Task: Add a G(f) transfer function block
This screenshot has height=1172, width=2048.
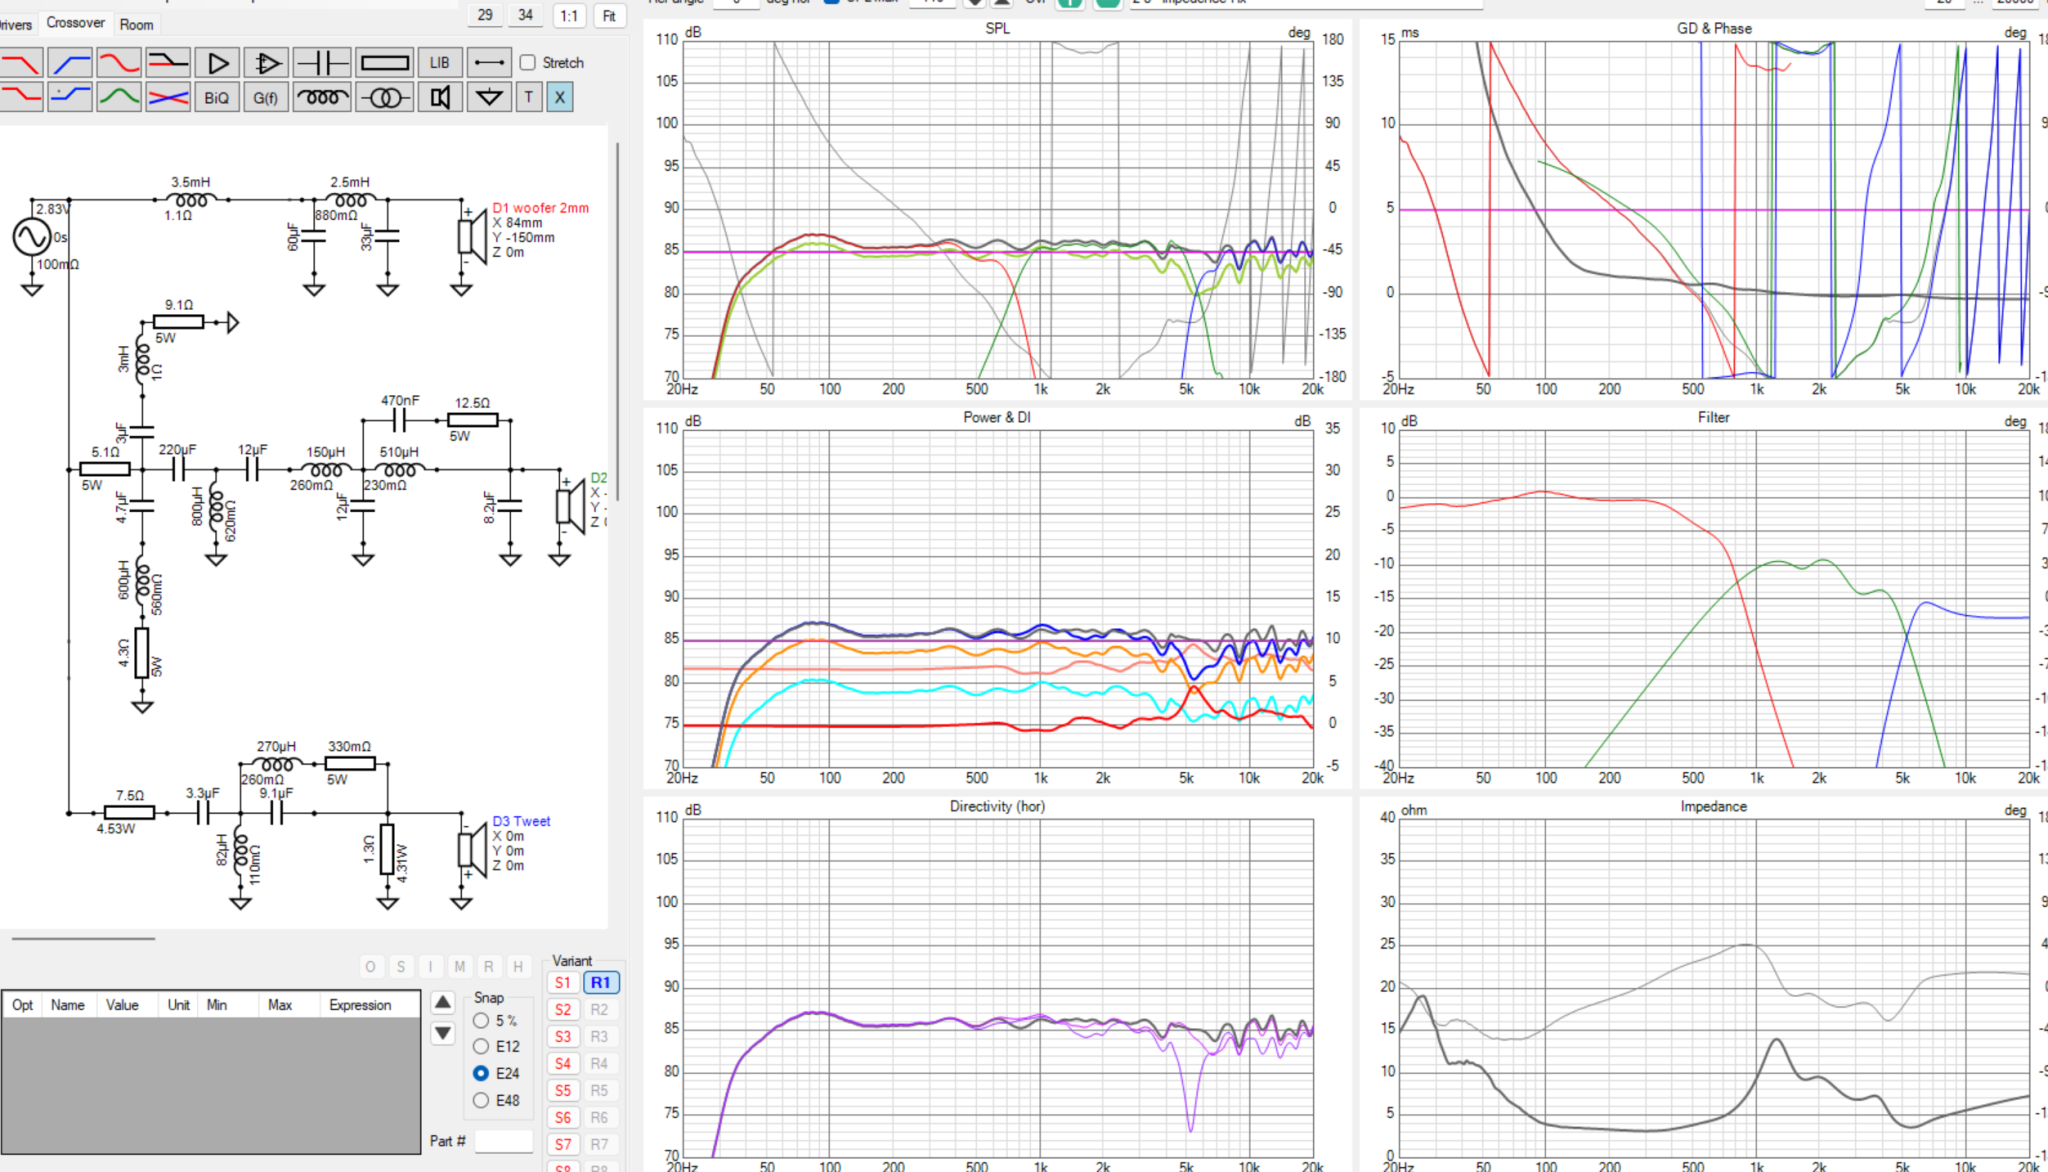Action: point(266,97)
